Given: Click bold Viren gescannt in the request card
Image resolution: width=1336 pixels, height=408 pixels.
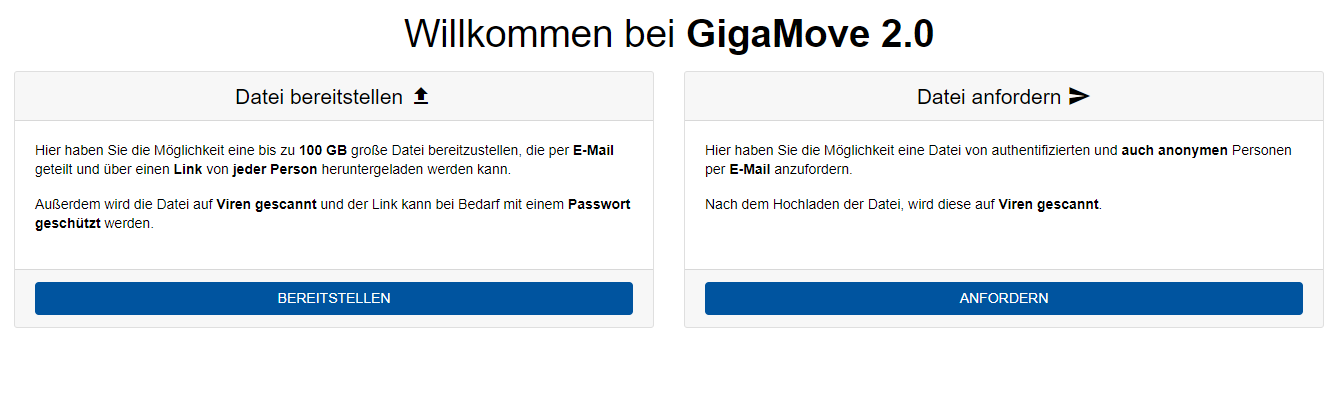Looking at the screenshot, I should point(1048,204).
